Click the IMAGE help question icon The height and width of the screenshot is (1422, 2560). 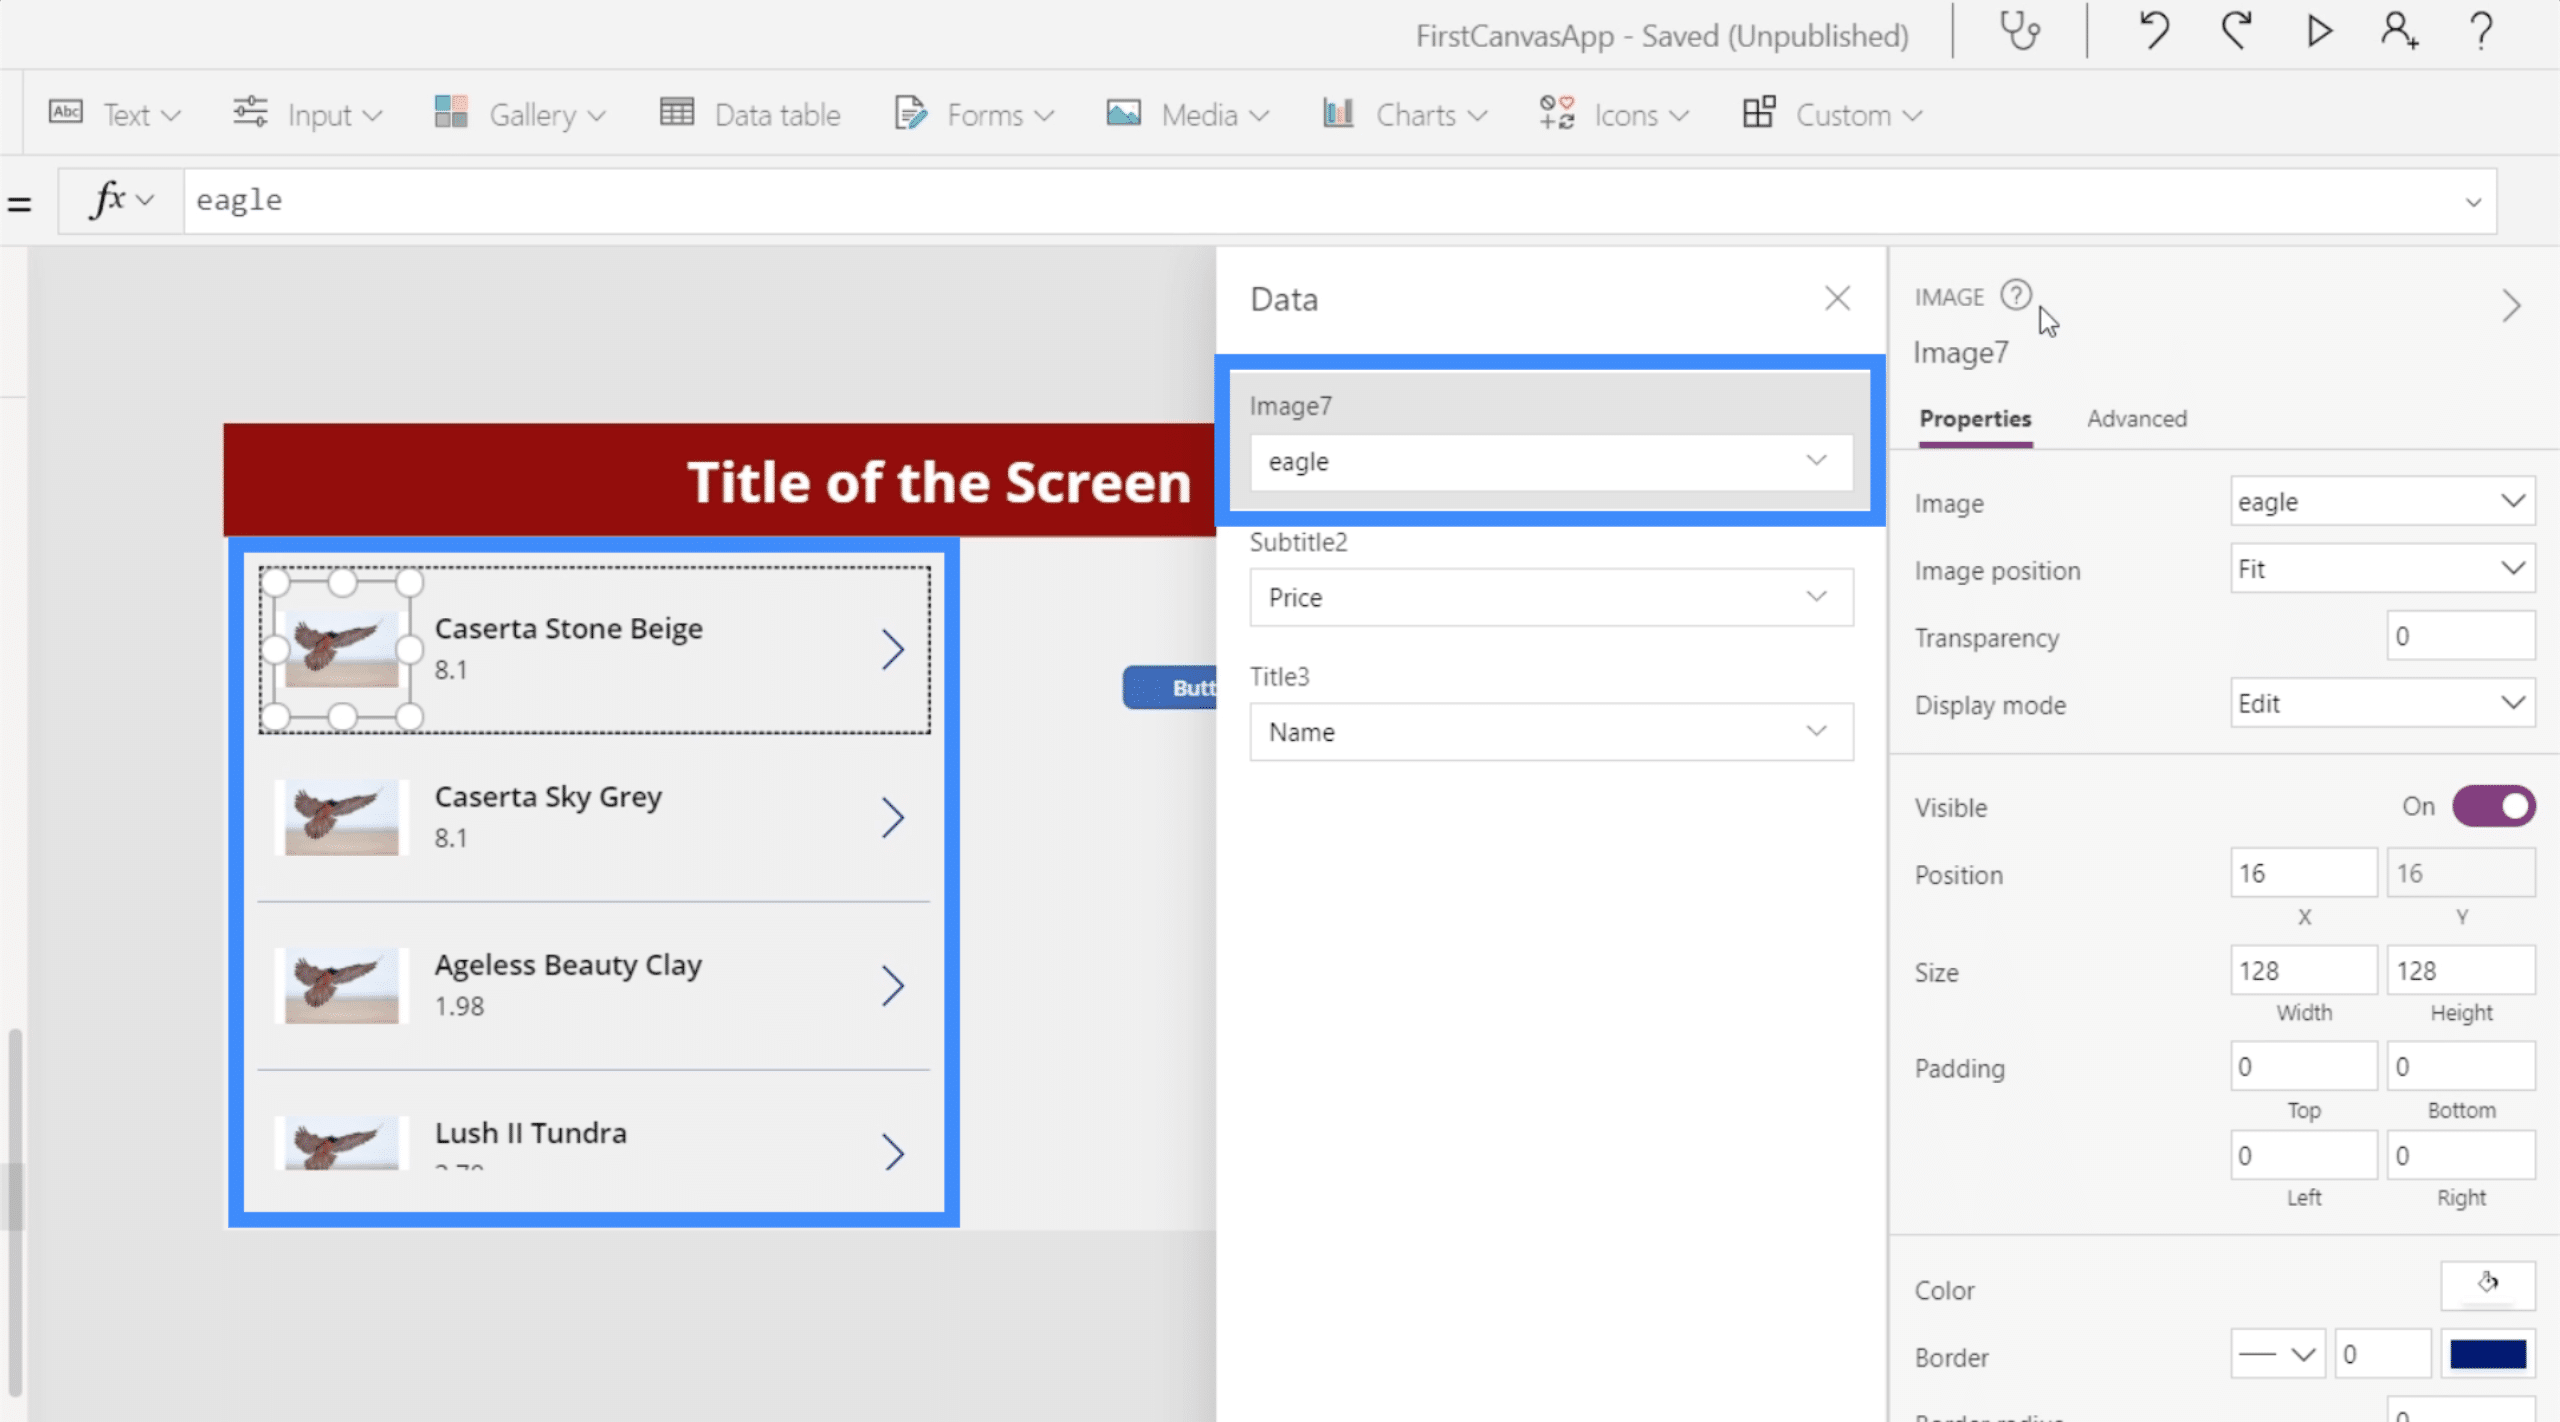point(2016,295)
